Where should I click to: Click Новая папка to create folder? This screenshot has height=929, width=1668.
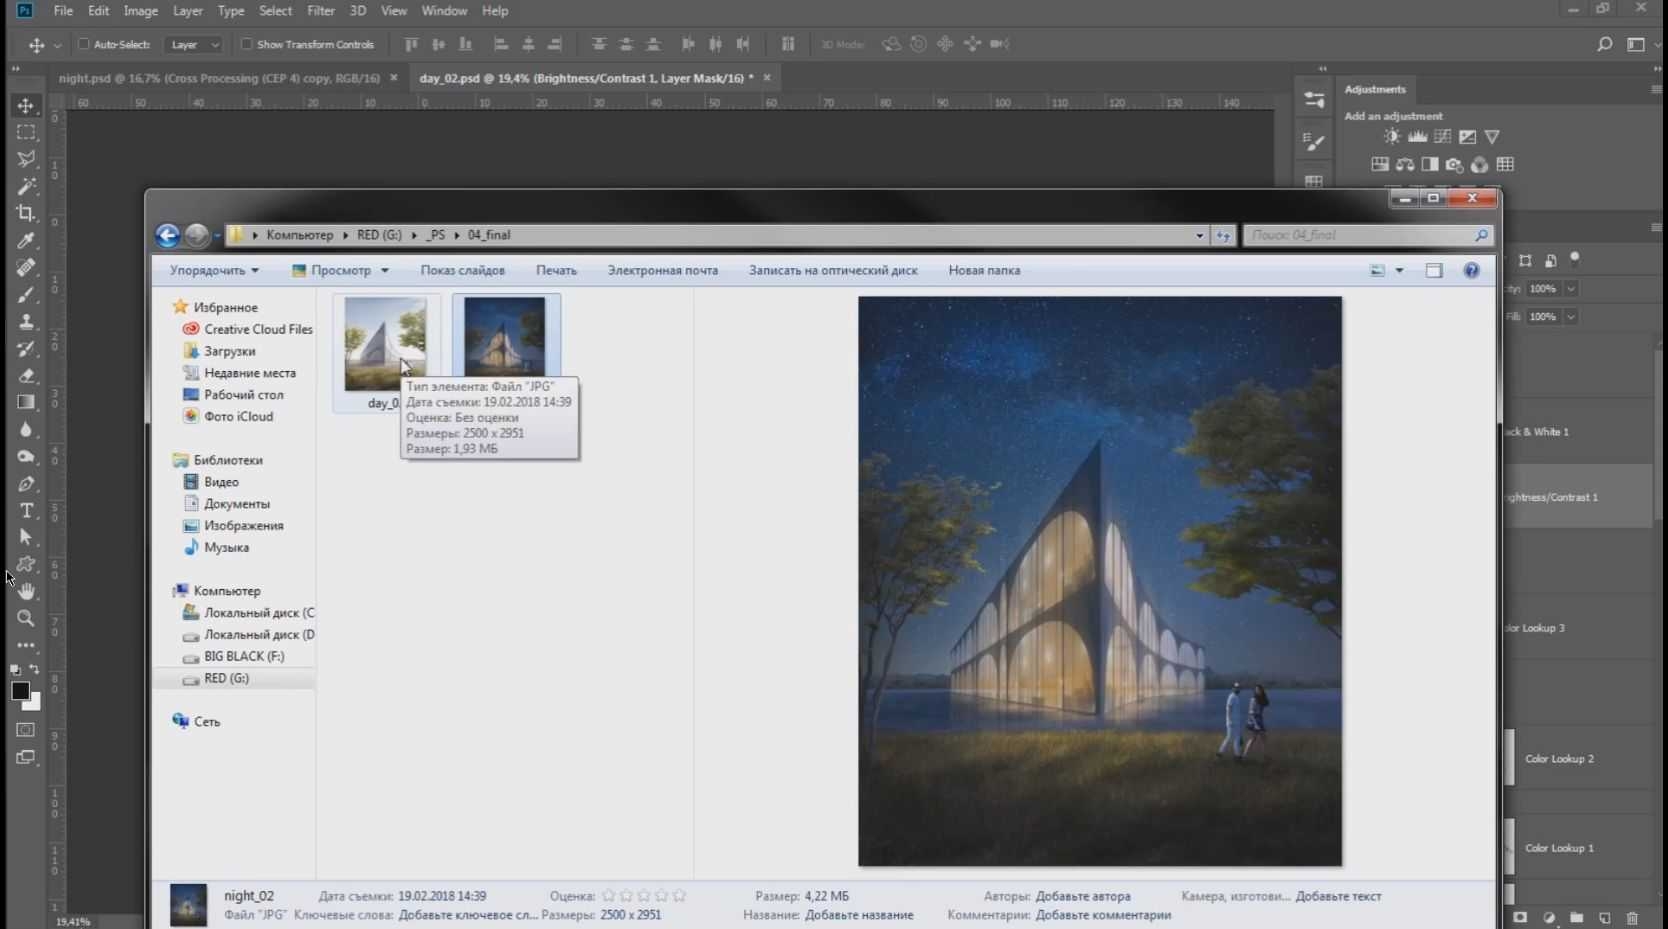[984, 270]
